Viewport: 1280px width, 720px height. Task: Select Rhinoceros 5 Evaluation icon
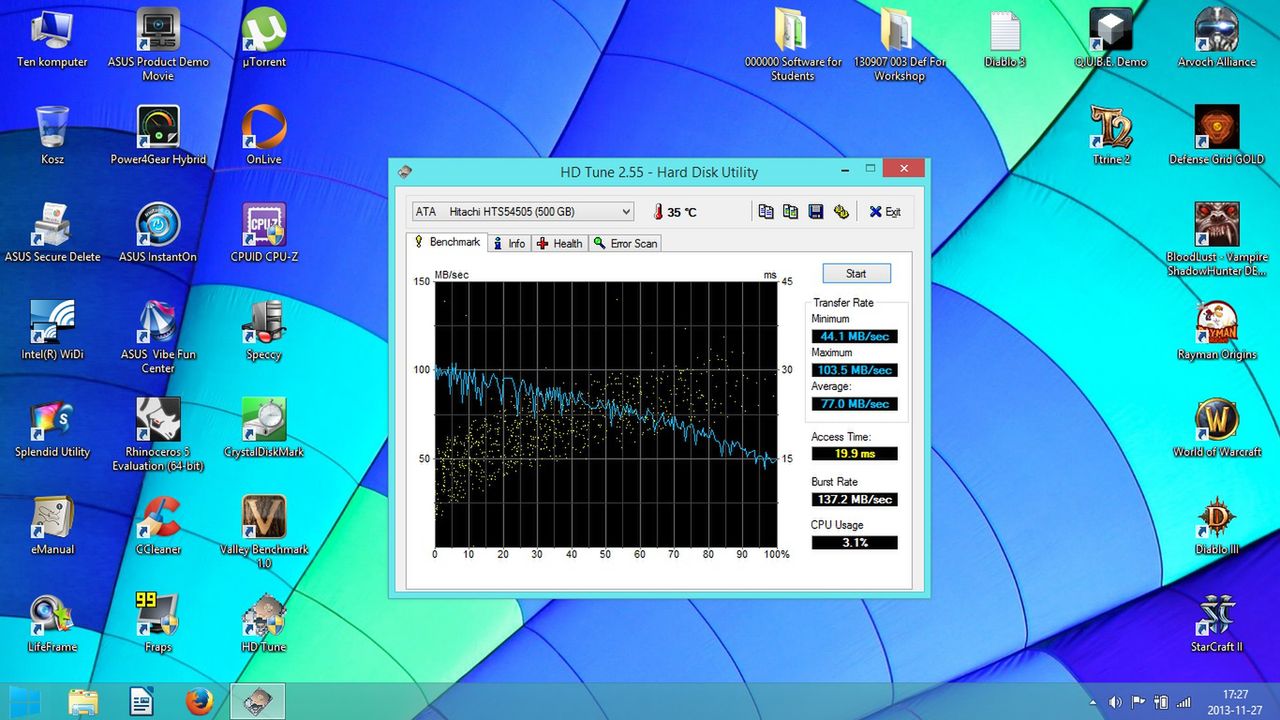[x=158, y=434]
